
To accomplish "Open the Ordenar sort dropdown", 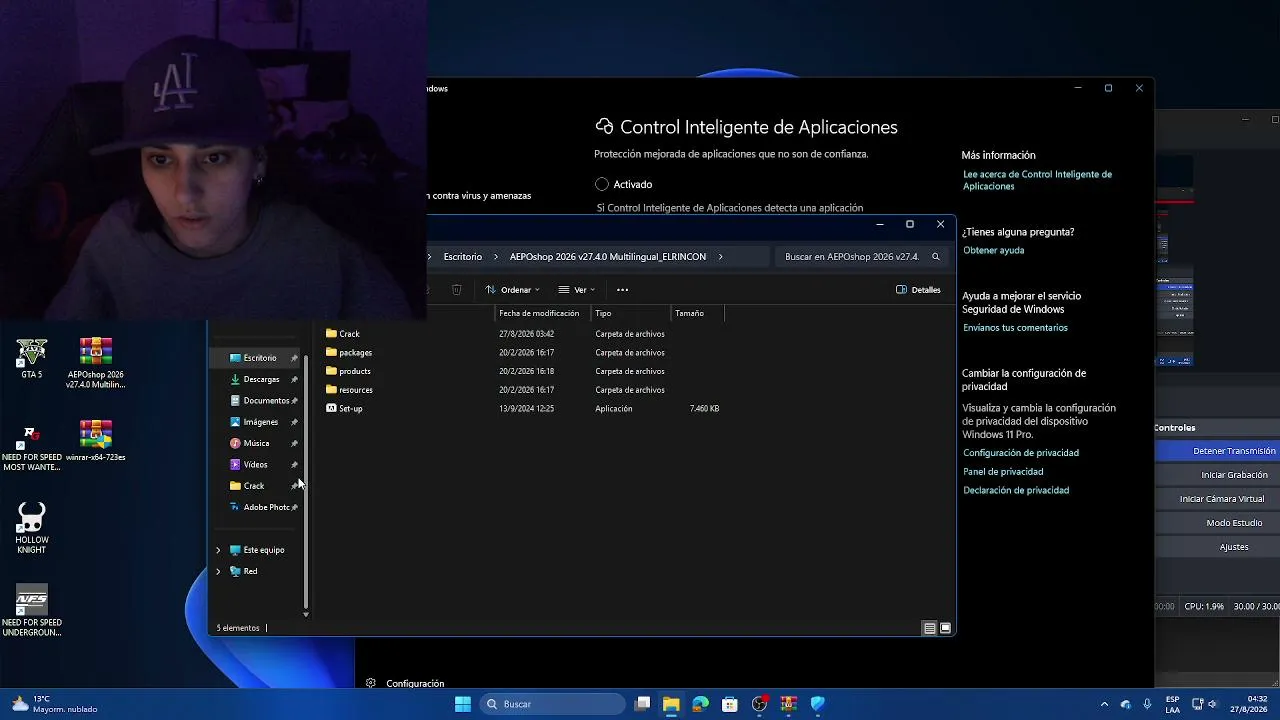I will (x=512, y=290).
